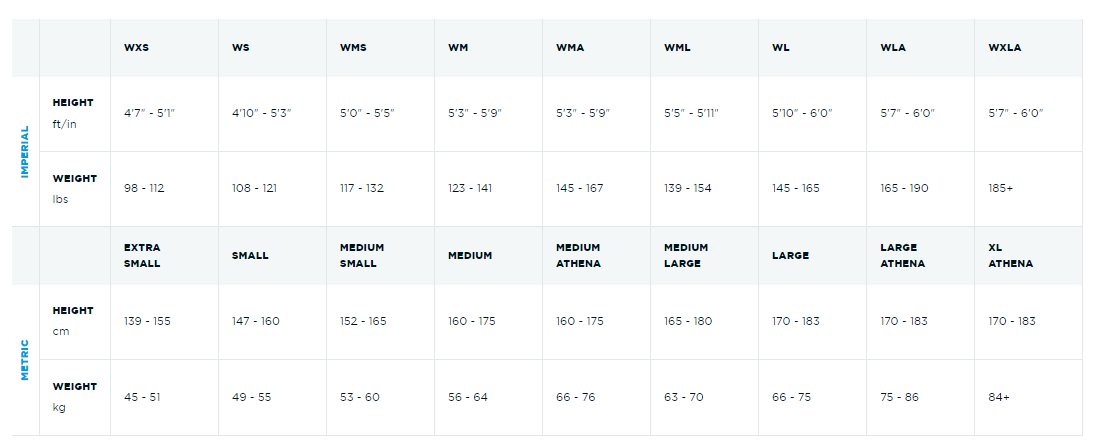This screenshot has height=448, width=1093.
Task: Click the WXLA size header
Action: 1004,48
